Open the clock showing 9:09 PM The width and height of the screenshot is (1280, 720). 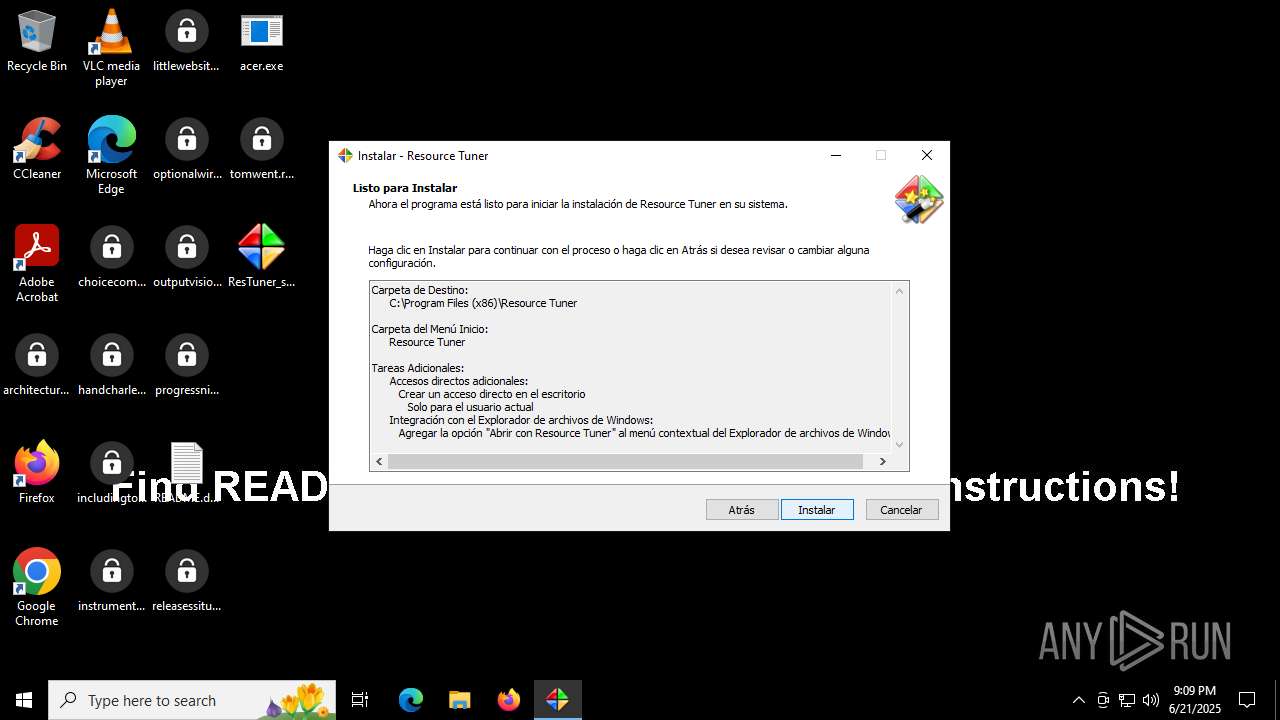(x=1195, y=700)
